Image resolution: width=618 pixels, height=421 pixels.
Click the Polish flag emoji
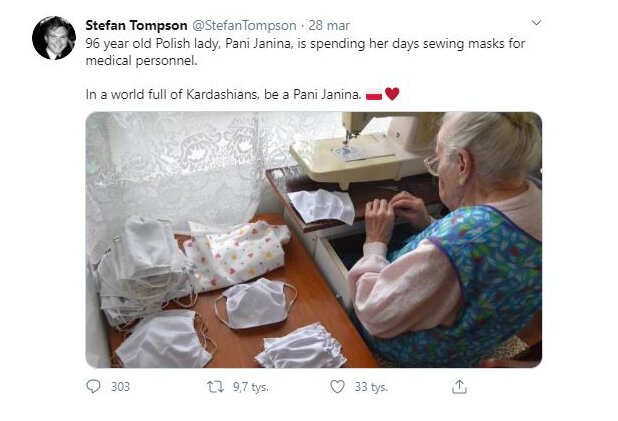point(374,94)
